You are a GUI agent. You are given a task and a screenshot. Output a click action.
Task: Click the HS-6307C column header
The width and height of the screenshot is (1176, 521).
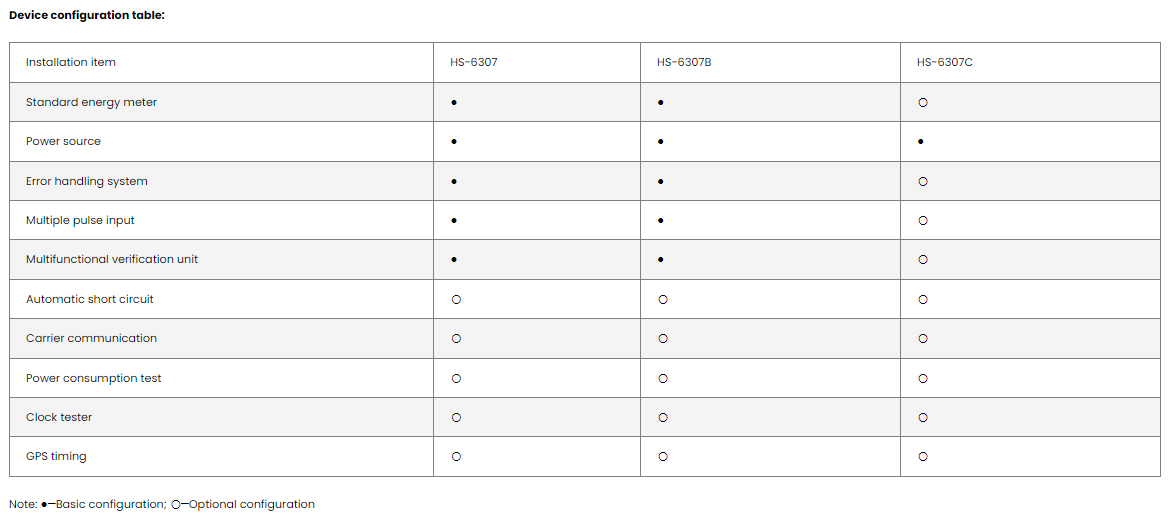pyautogui.click(x=944, y=63)
